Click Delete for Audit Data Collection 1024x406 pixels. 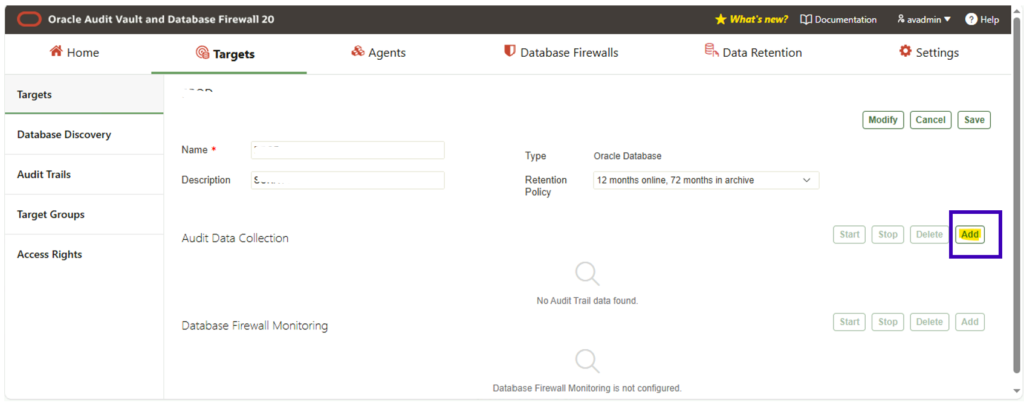tap(929, 235)
